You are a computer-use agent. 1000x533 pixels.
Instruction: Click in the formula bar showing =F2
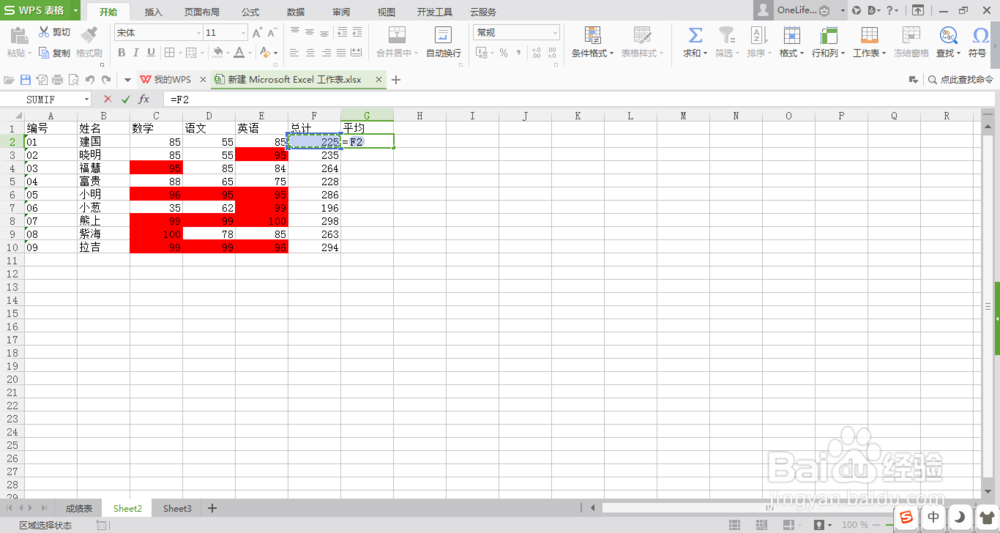coord(578,99)
